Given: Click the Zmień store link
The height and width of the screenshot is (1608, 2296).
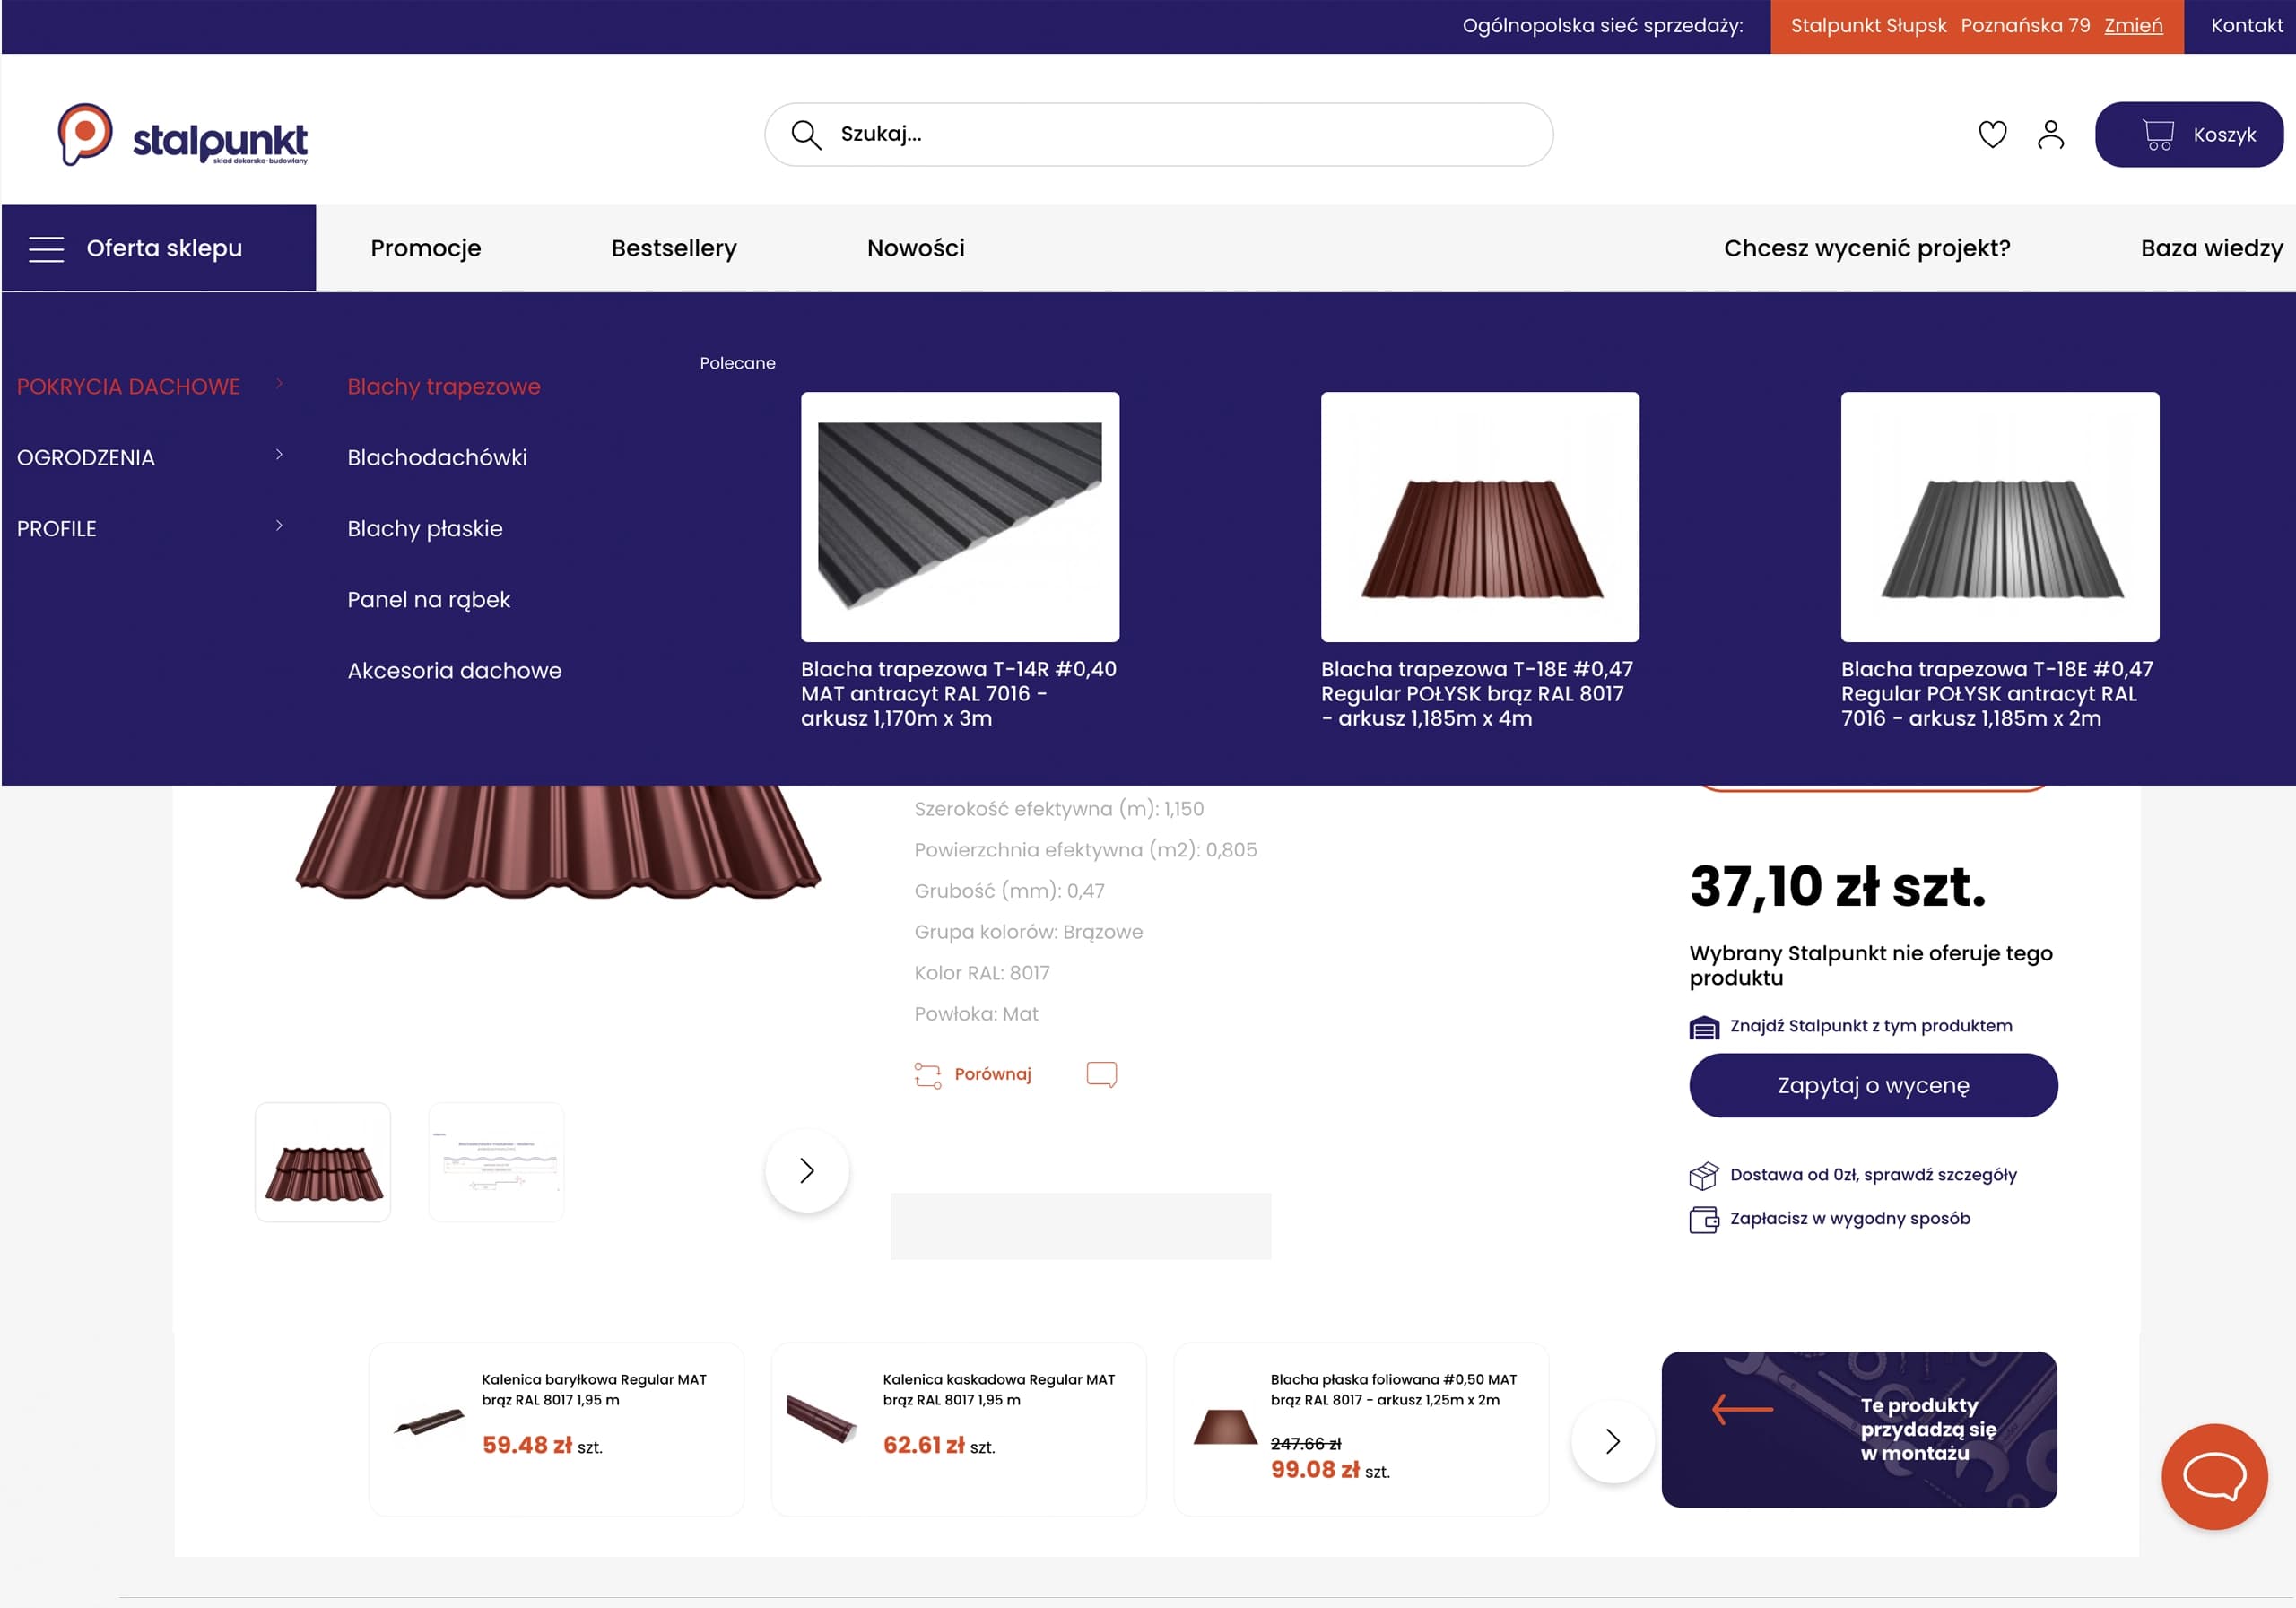Looking at the screenshot, I should (x=2133, y=26).
